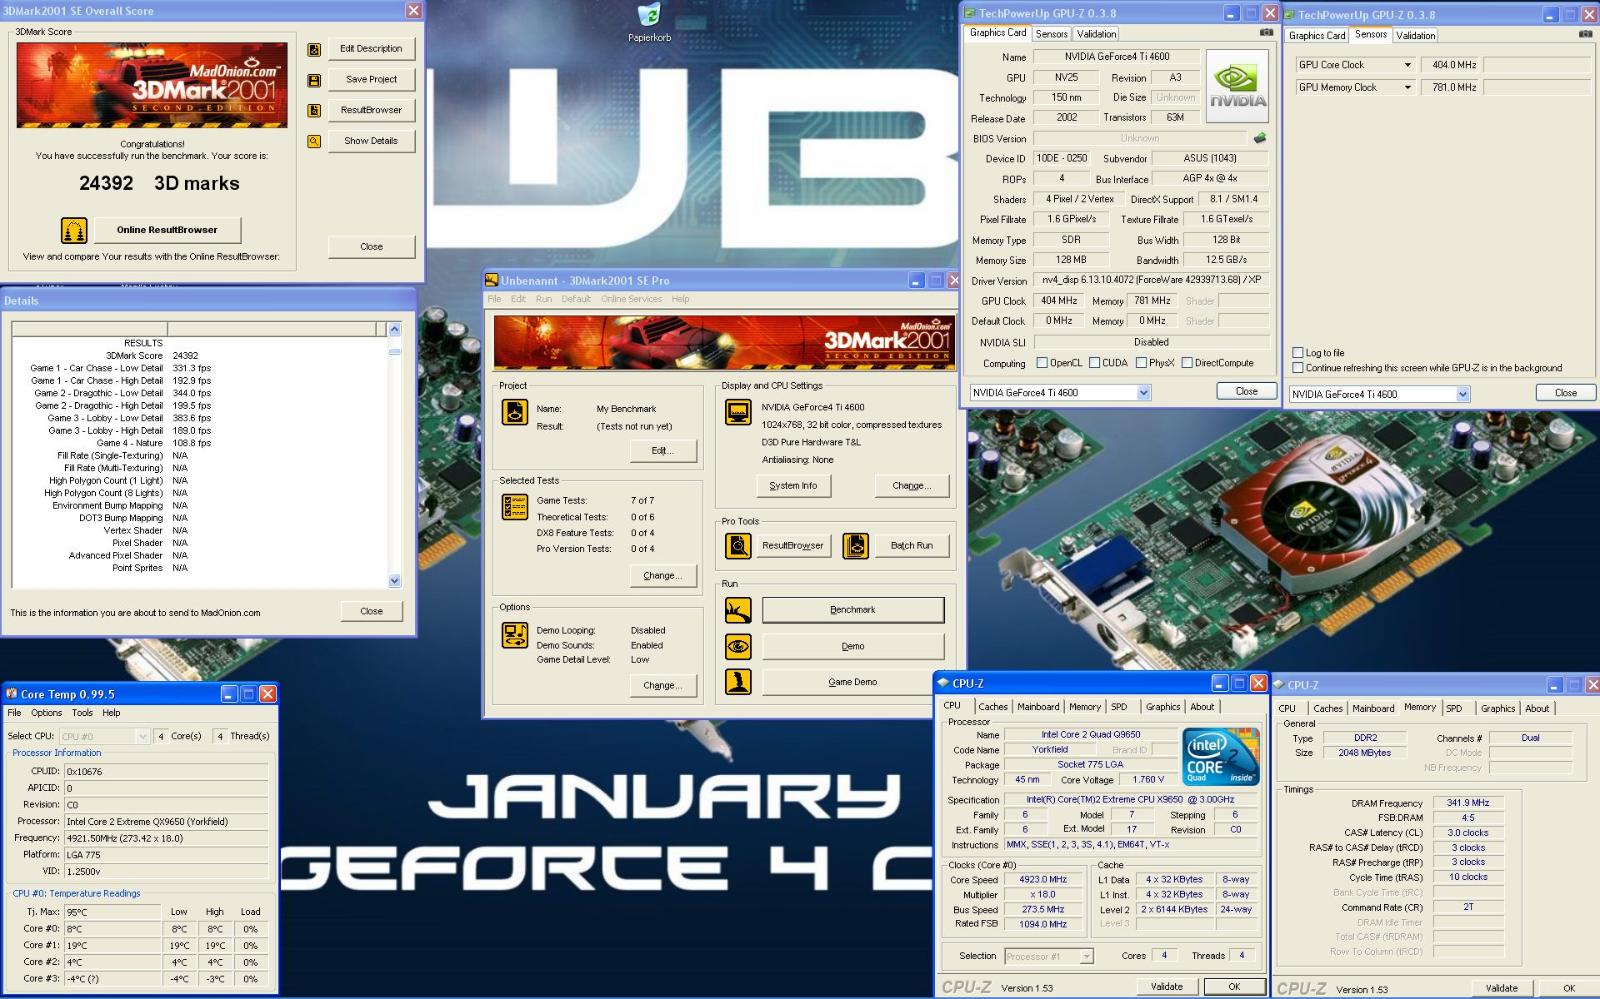Switch to the SPD tab in the CPU-Z window showing Memory
Viewport: 1600px width, 999px height.
coord(1454,709)
